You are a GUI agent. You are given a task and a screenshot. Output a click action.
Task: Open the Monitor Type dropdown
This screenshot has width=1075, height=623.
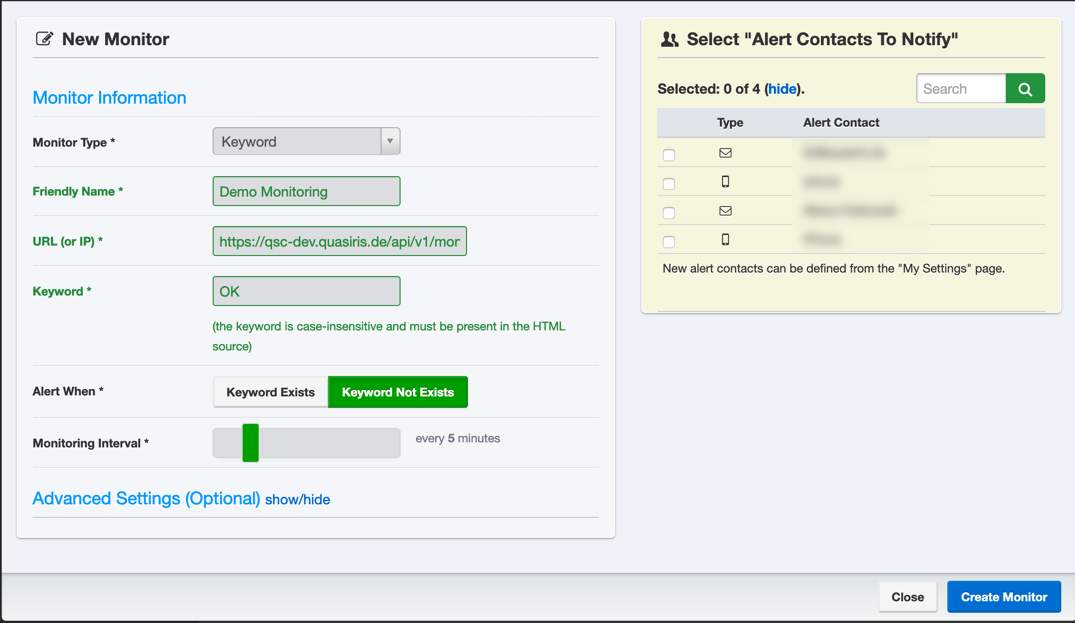coord(306,142)
